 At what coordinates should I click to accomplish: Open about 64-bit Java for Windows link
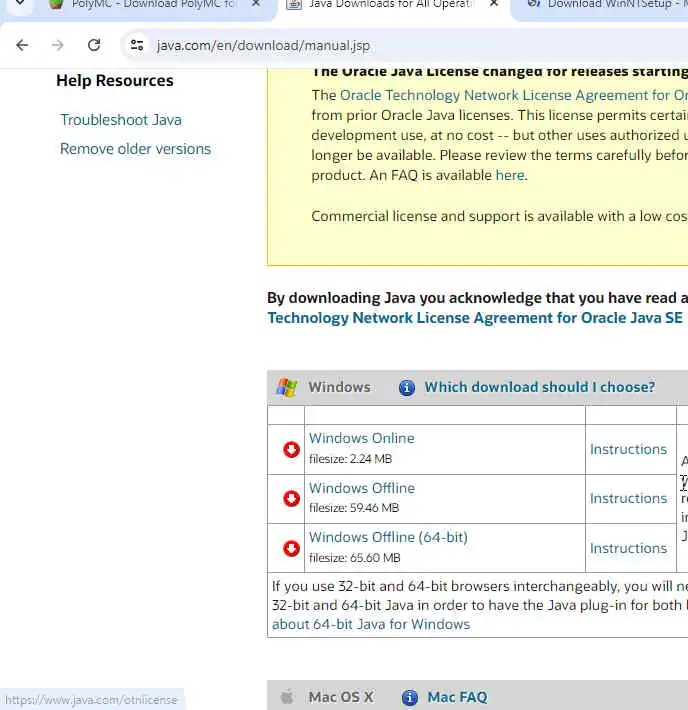(x=371, y=624)
